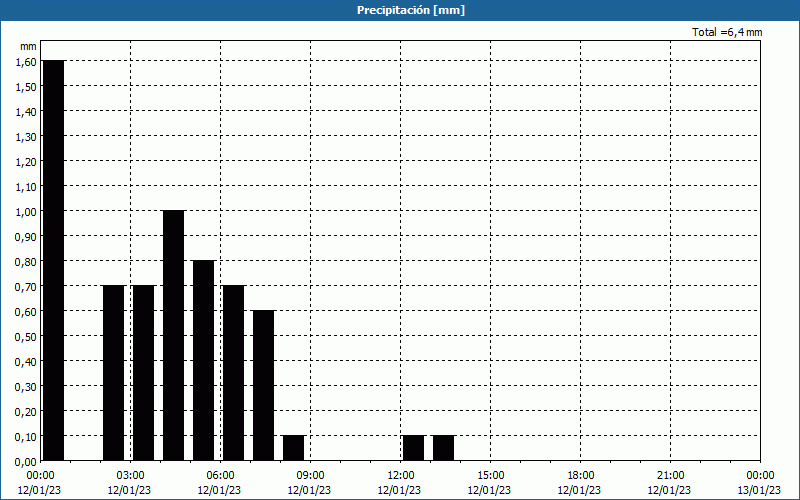Pick the 1,30 y-axis tick label
The width and height of the screenshot is (800, 500).
click(27, 136)
